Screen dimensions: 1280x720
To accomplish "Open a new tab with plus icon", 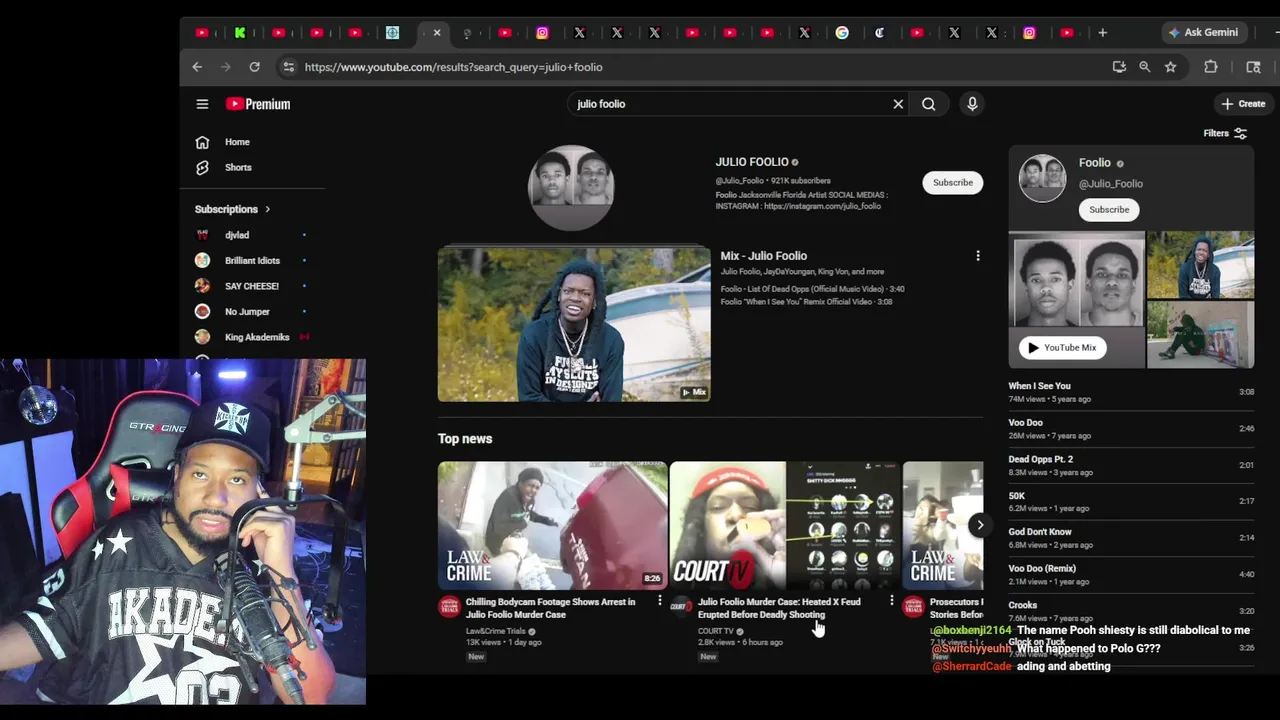I will pyautogui.click(x=1102, y=33).
